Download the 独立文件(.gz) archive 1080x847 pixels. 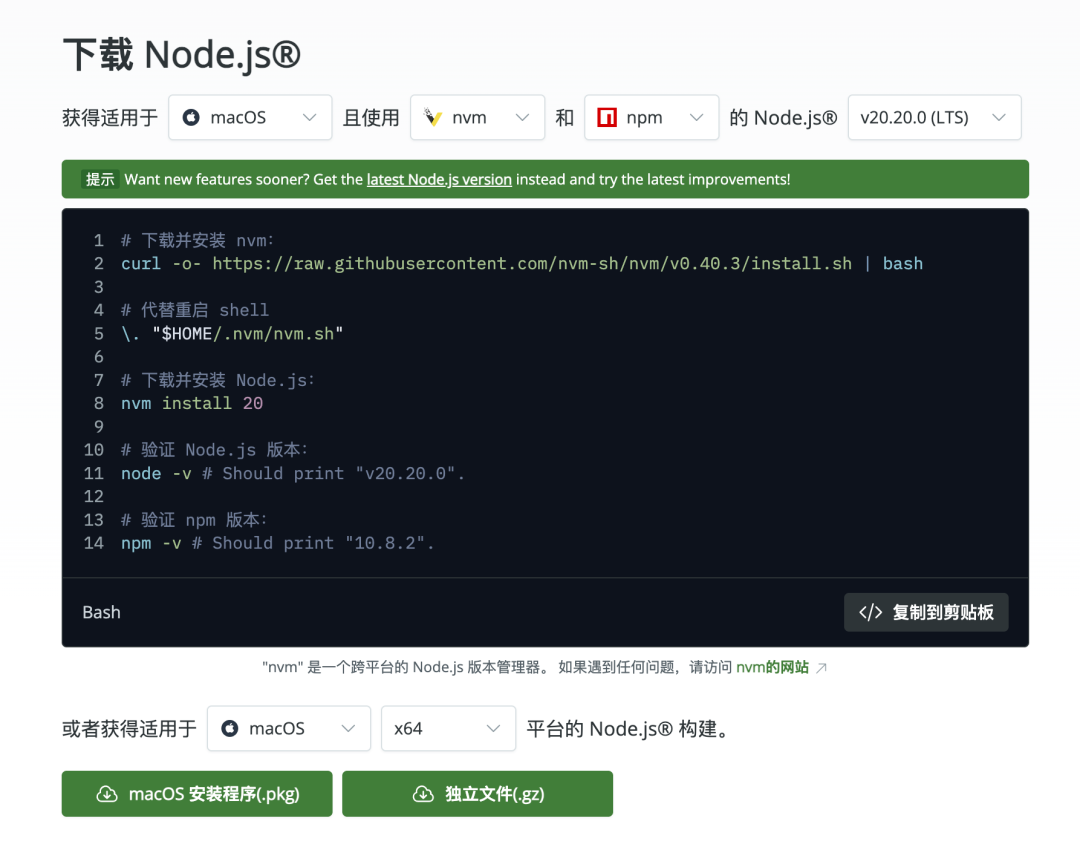(x=477, y=795)
